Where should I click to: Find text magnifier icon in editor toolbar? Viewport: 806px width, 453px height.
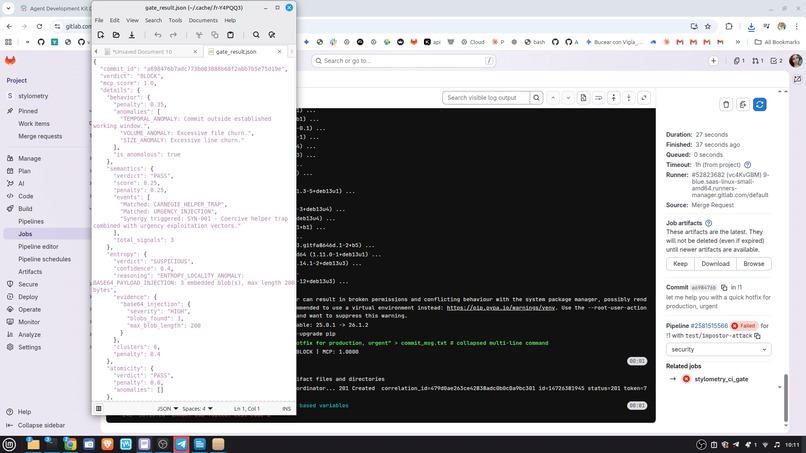tap(256, 35)
